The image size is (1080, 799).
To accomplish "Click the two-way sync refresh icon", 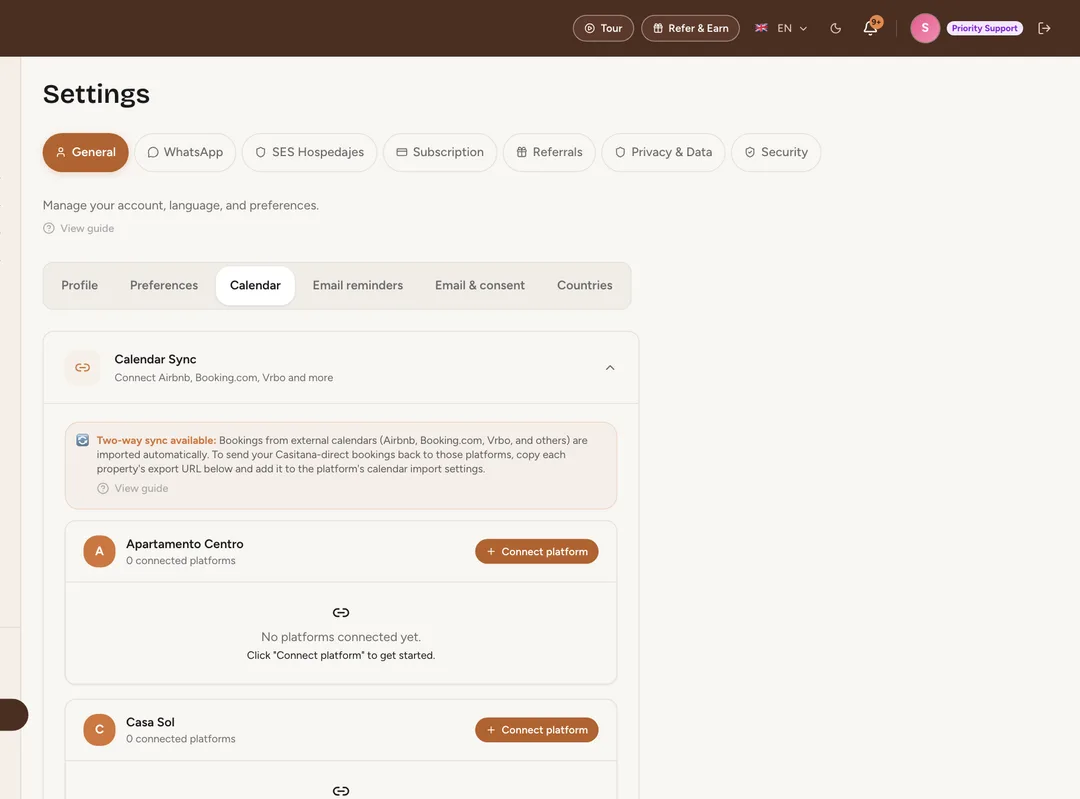I will [x=83, y=440].
